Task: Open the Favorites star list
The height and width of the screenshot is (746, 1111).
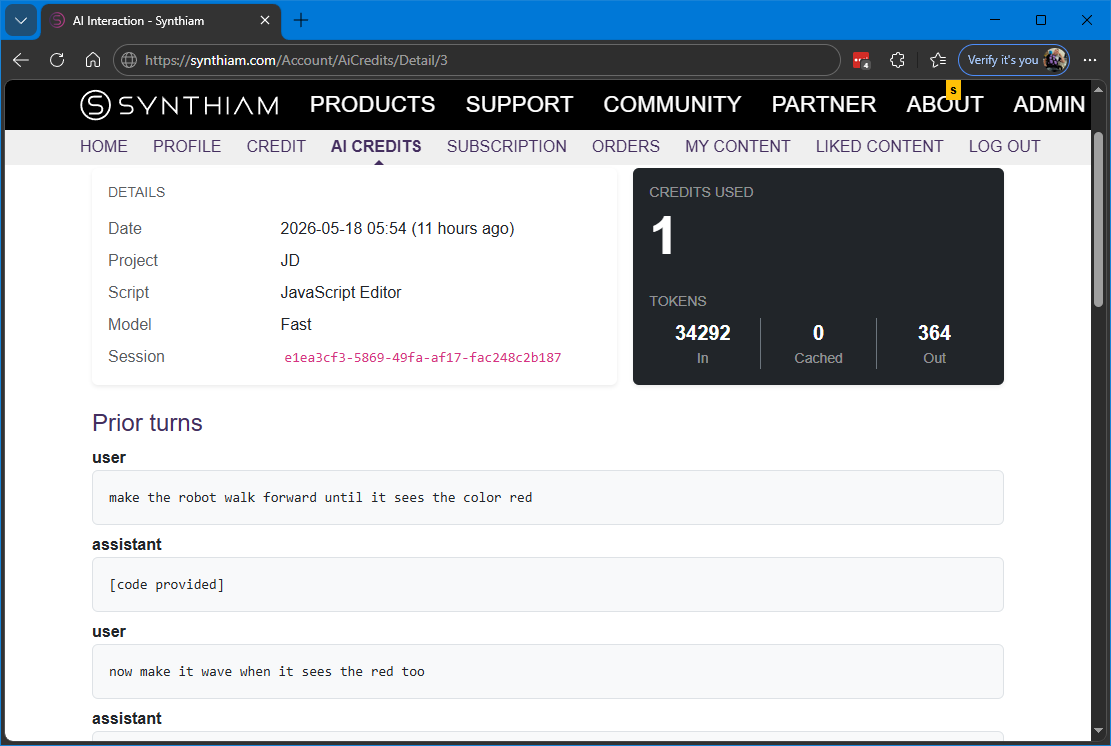Action: click(937, 60)
